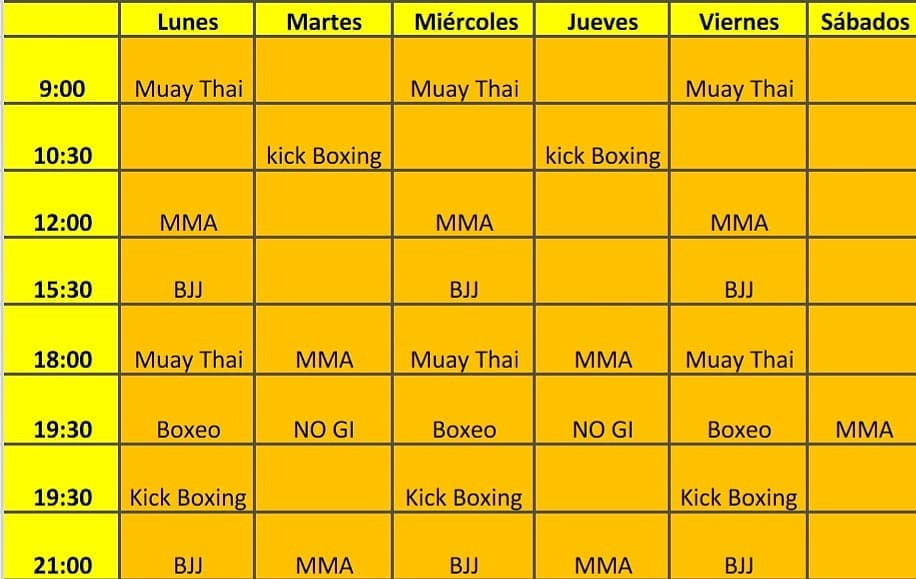Image resolution: width=916 pixels, height=579 pixels.
Task: Select the 10:30 time label
Action: coord(62,156)
